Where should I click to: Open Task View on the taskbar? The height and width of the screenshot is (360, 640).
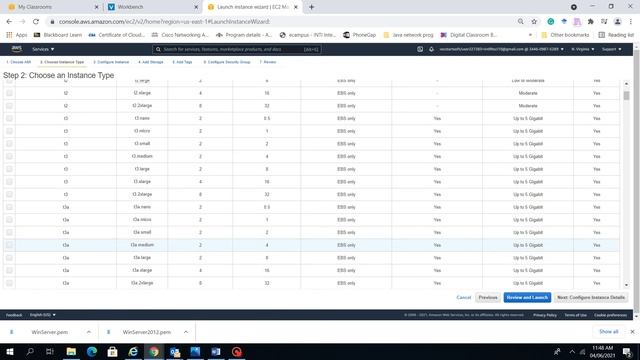[50, 351]
